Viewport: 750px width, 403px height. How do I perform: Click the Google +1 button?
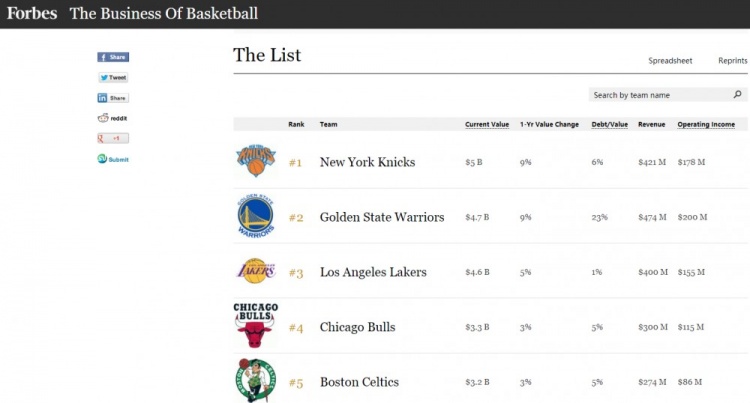(113, 138)
